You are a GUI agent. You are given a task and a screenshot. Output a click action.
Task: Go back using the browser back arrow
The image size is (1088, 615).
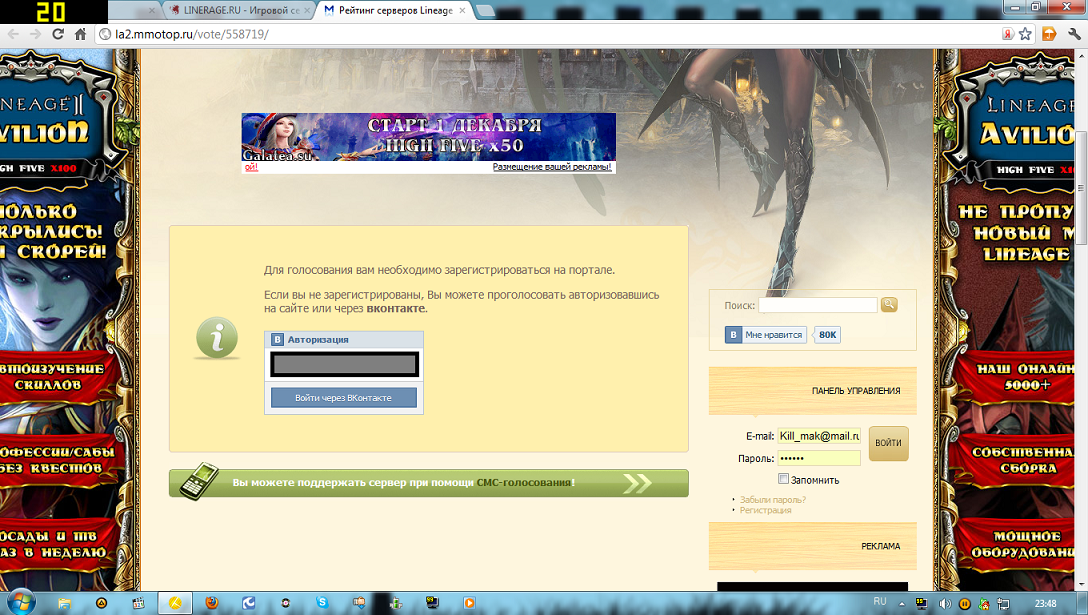click(x=12, y=34)
